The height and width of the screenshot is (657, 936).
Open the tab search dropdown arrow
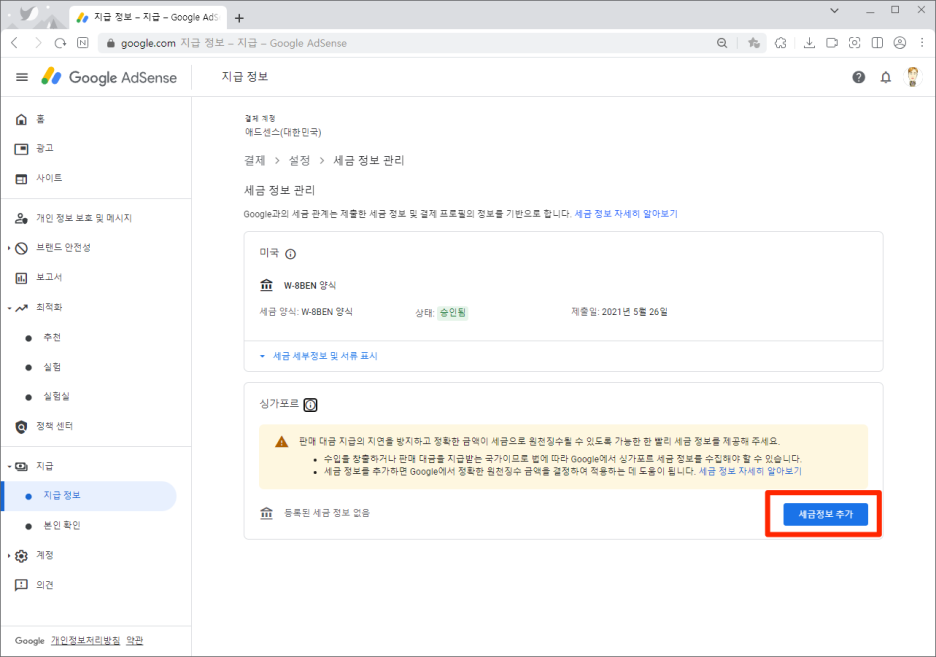coord(835,10)
